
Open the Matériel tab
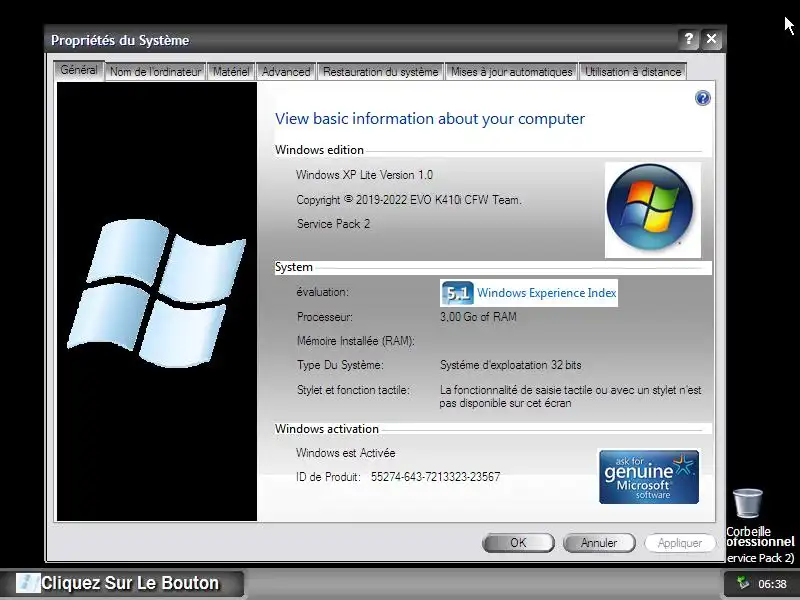[231, 72]
